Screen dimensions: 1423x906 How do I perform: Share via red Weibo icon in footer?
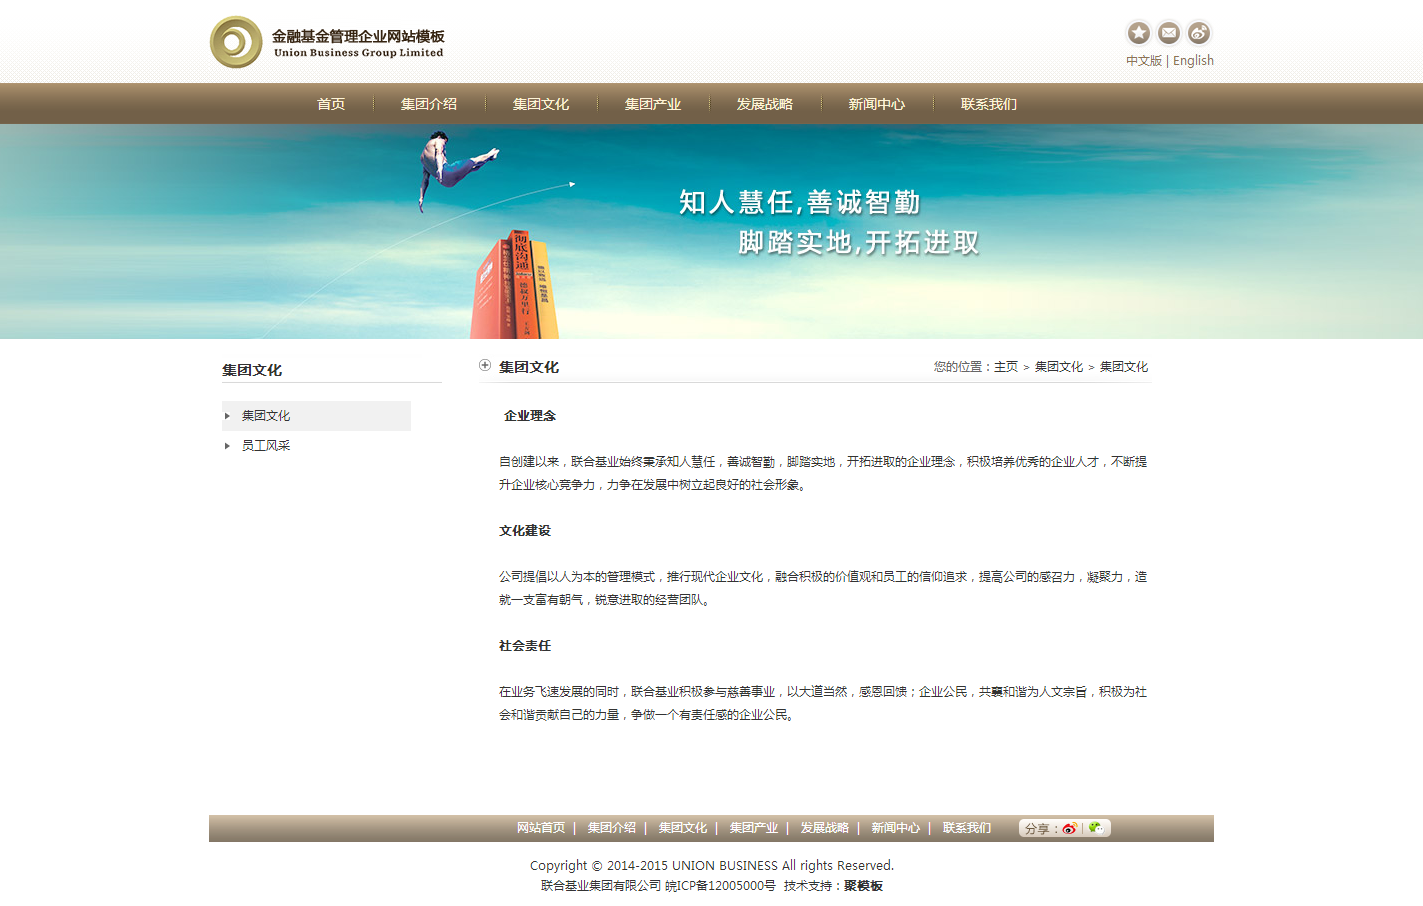[x=1069, y=828]
